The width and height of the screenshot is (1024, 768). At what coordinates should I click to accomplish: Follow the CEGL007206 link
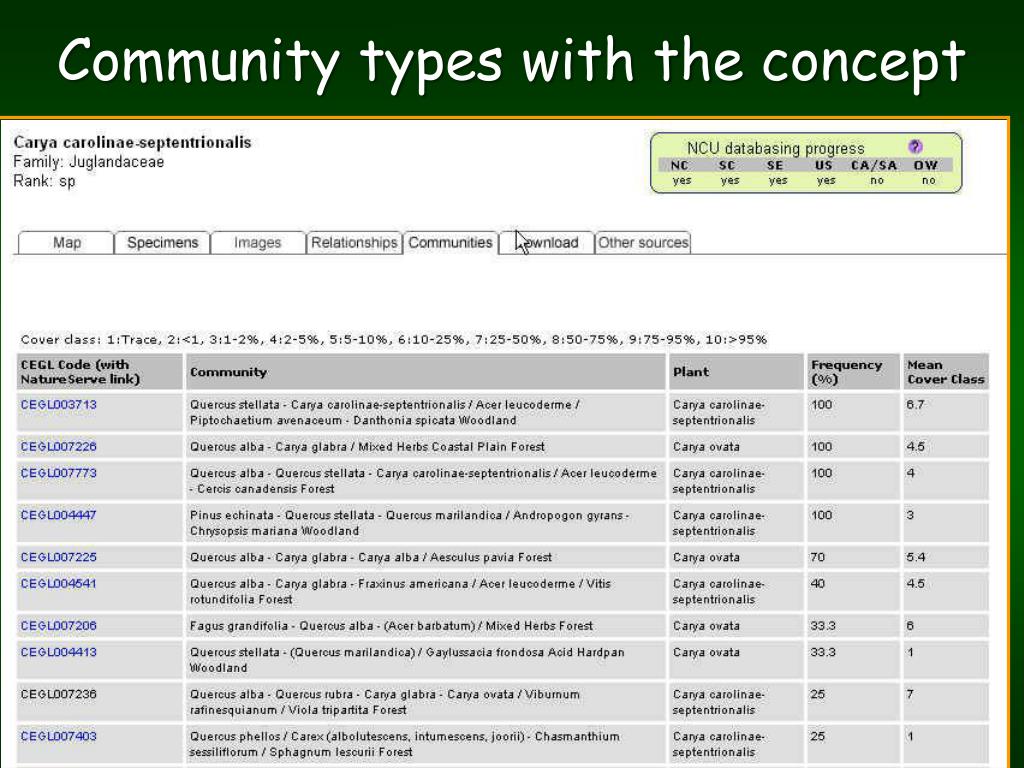[59, 626]
